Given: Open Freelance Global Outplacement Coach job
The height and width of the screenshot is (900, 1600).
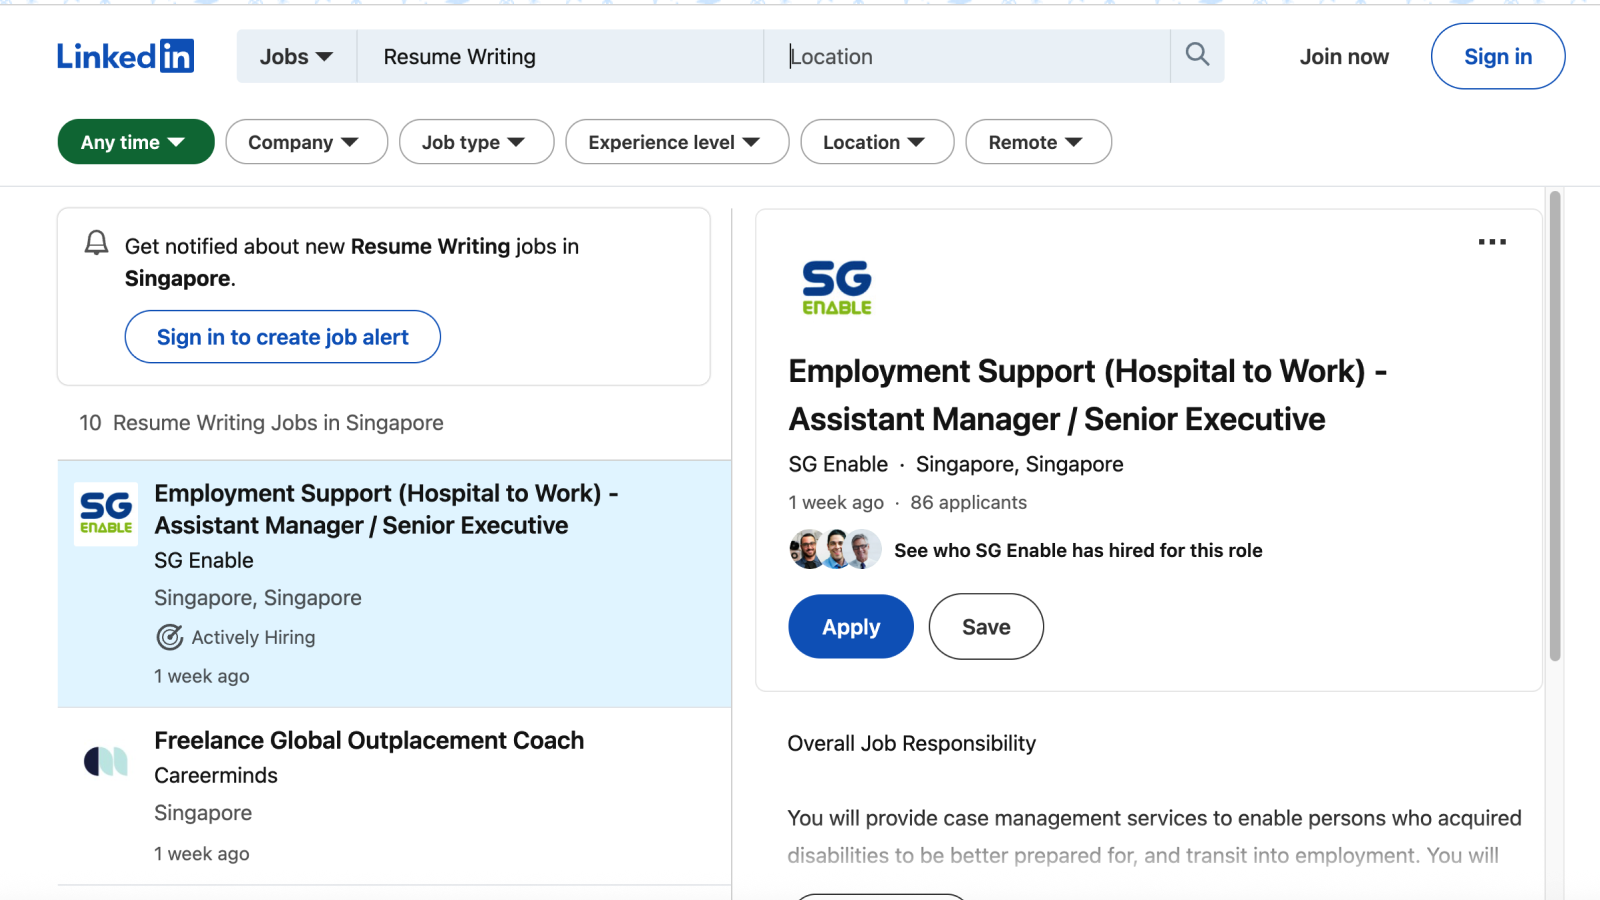Looking at the screenshot, I should [x=369, y=740].
